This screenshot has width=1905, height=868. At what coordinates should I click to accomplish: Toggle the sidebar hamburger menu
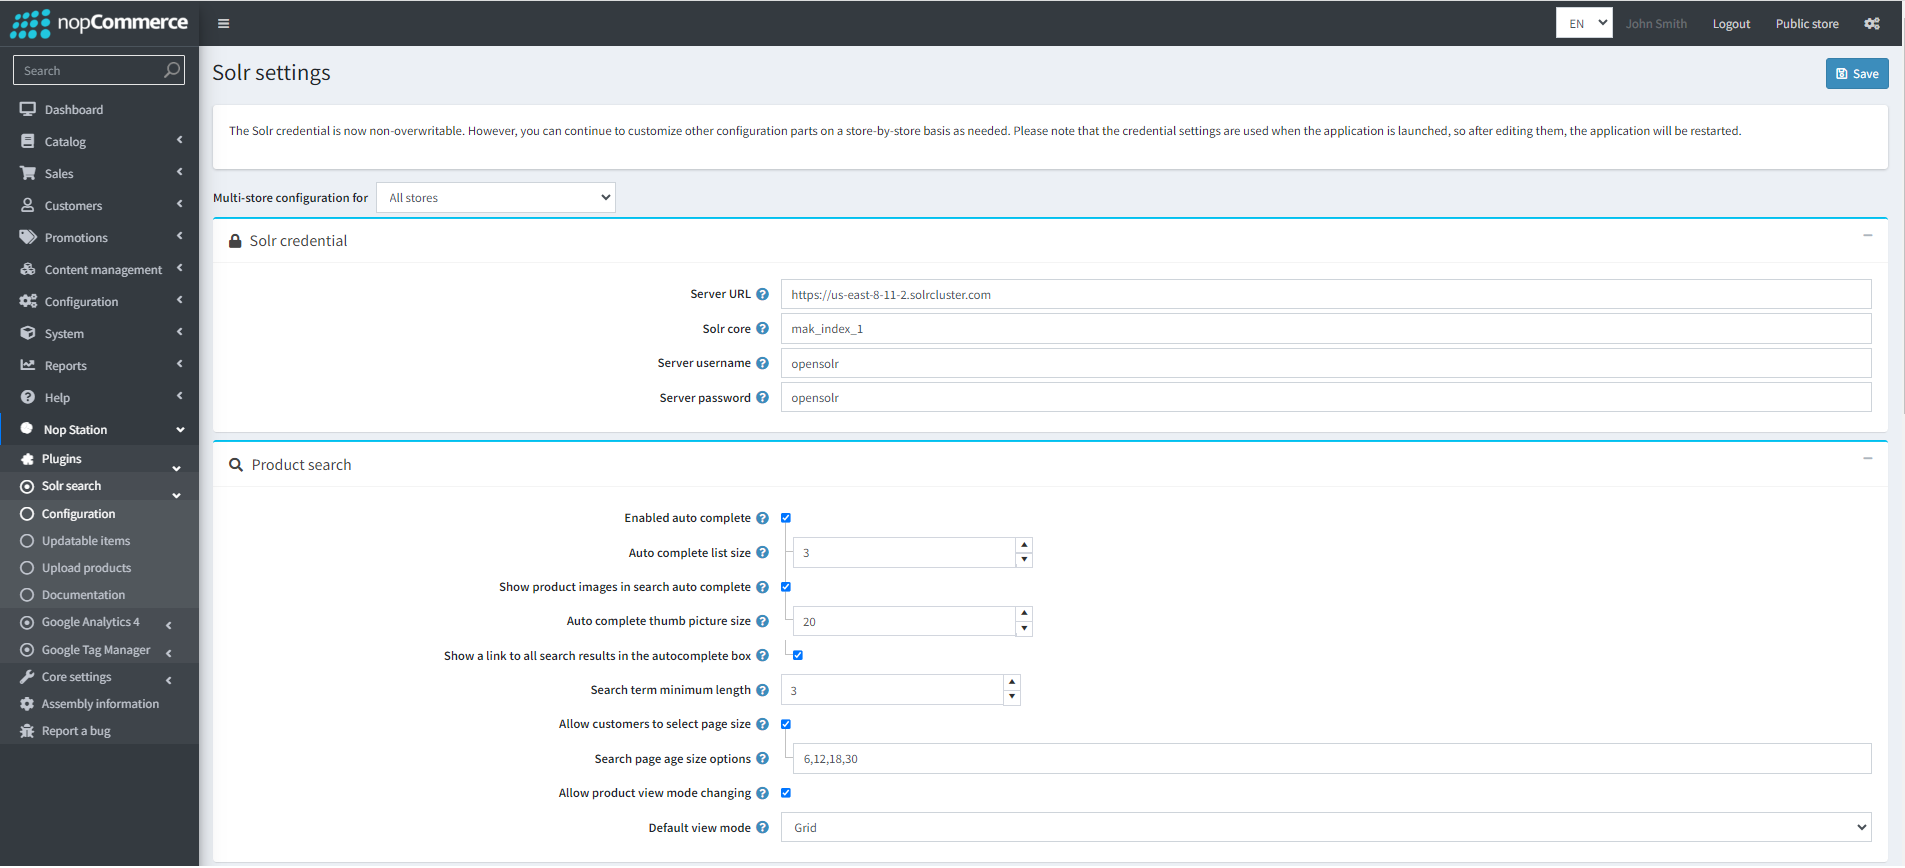[223, 23]
